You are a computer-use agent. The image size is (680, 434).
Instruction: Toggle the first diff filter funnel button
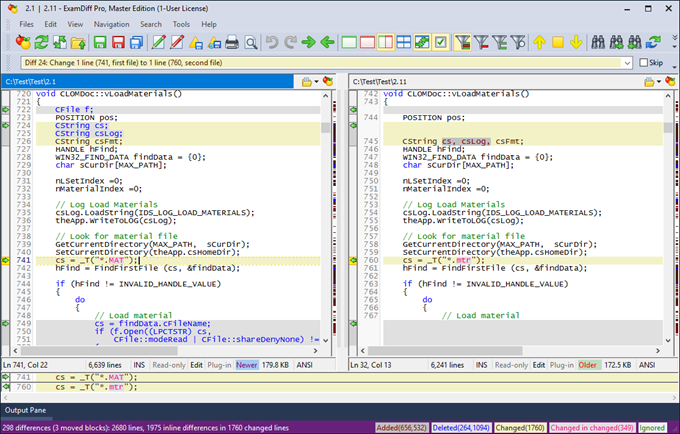[x=463, y=43]
